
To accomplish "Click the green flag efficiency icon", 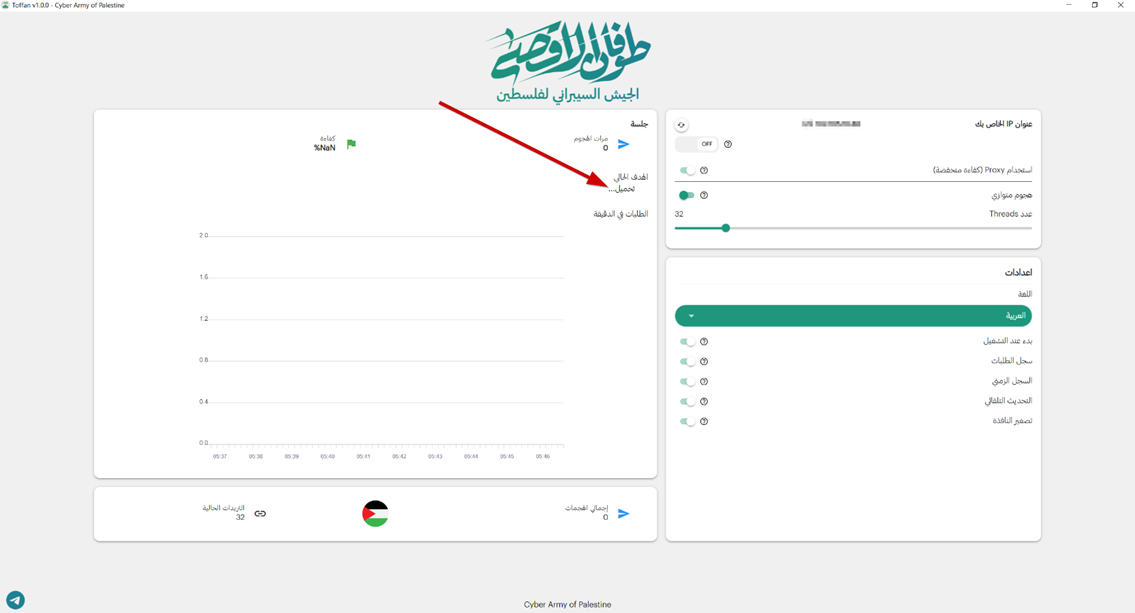I will point(351,144).
